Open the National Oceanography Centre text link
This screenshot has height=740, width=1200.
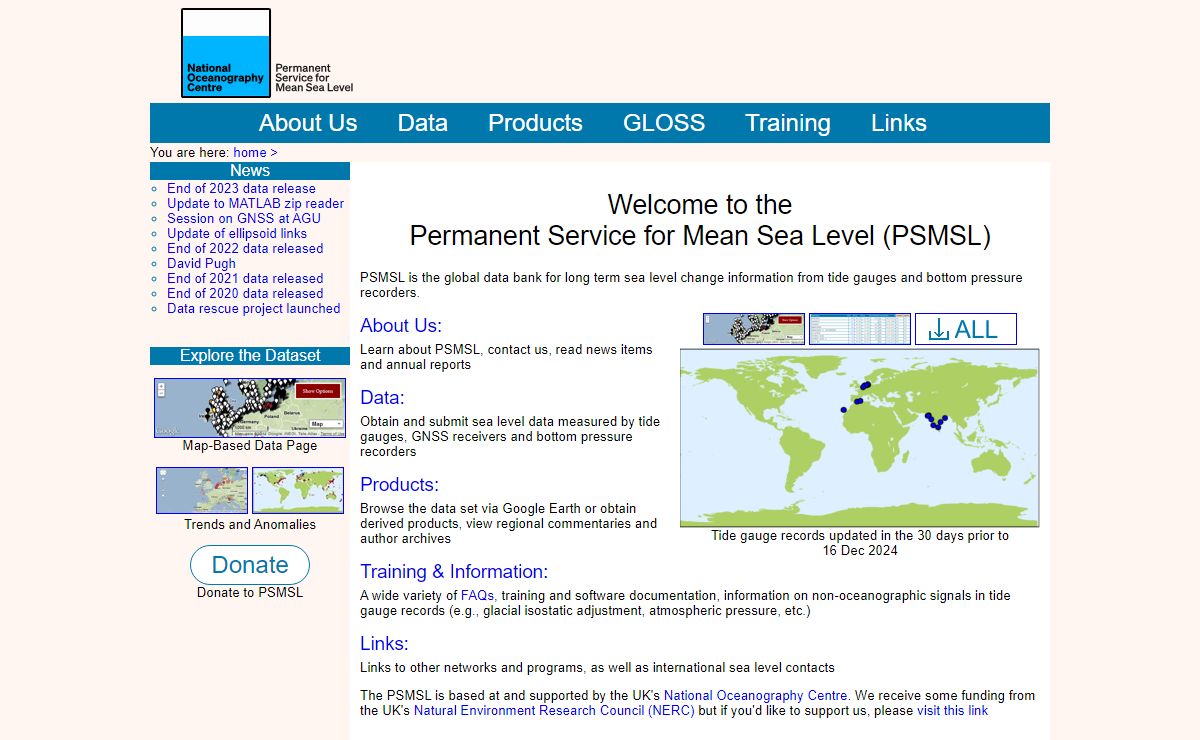(756, 695)
